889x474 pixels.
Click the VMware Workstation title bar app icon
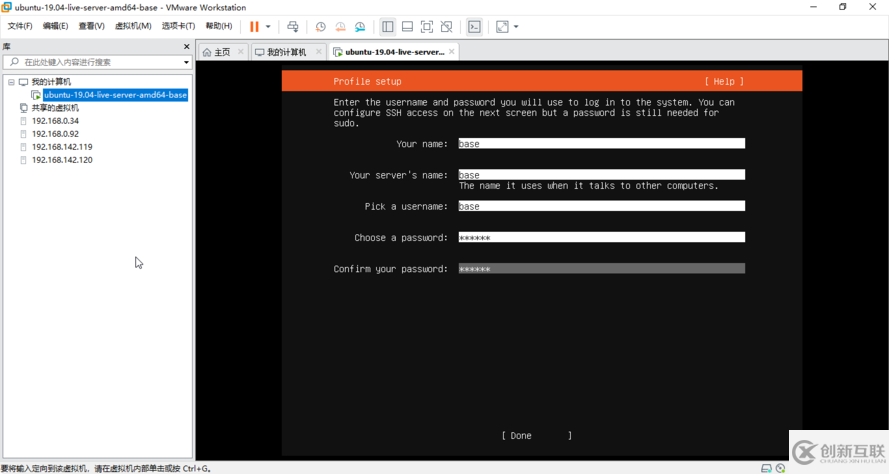[7, 7]
